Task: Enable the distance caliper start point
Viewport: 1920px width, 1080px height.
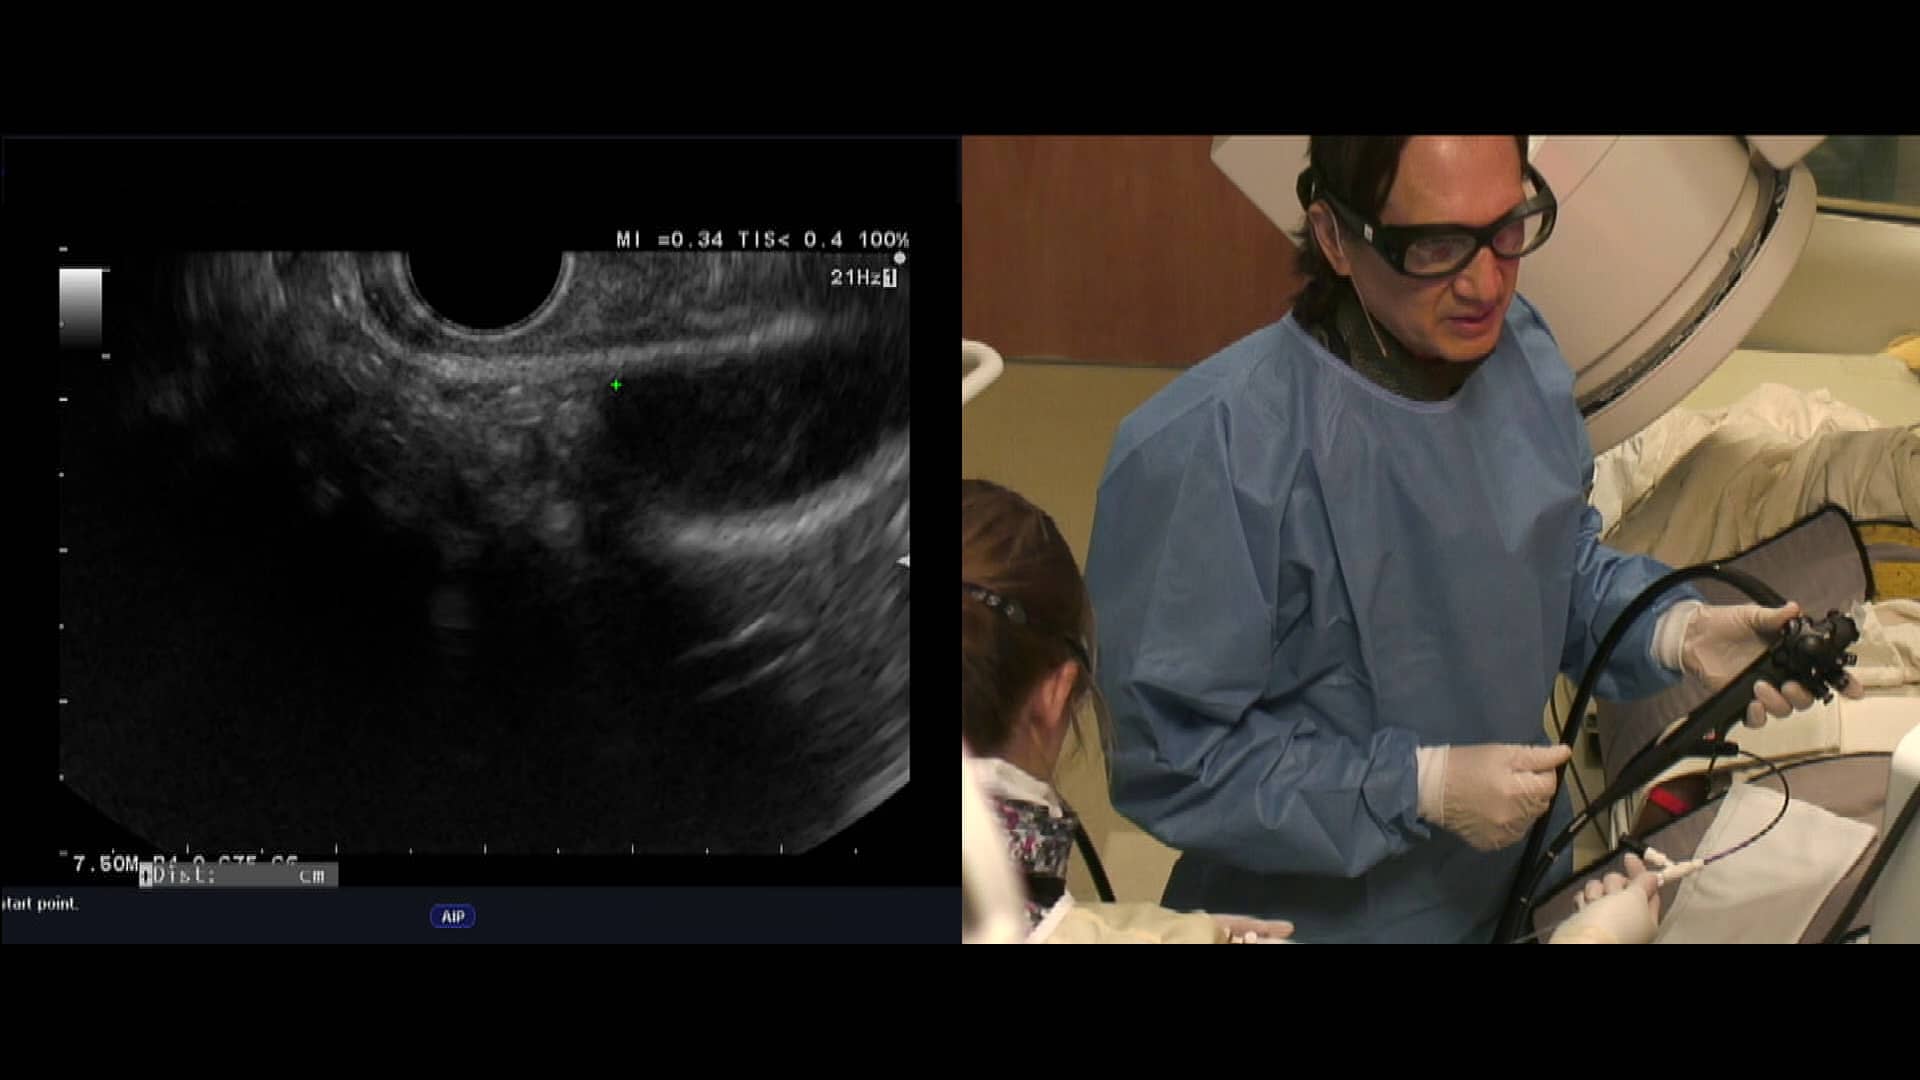Action: pos(40,902)
